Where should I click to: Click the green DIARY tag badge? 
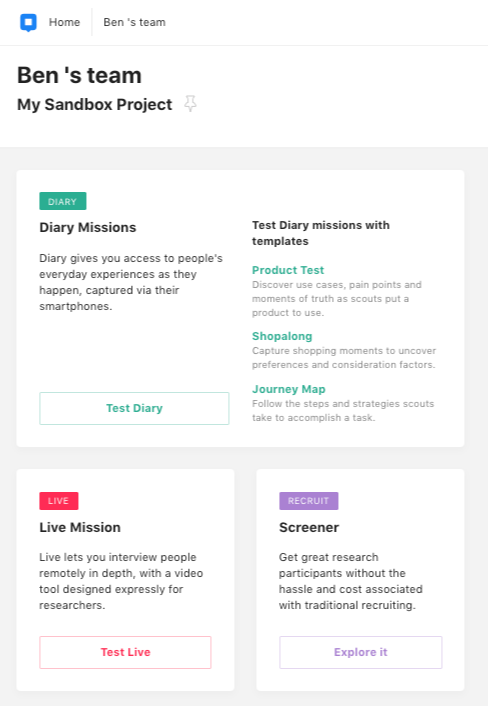tap(63, 201)
